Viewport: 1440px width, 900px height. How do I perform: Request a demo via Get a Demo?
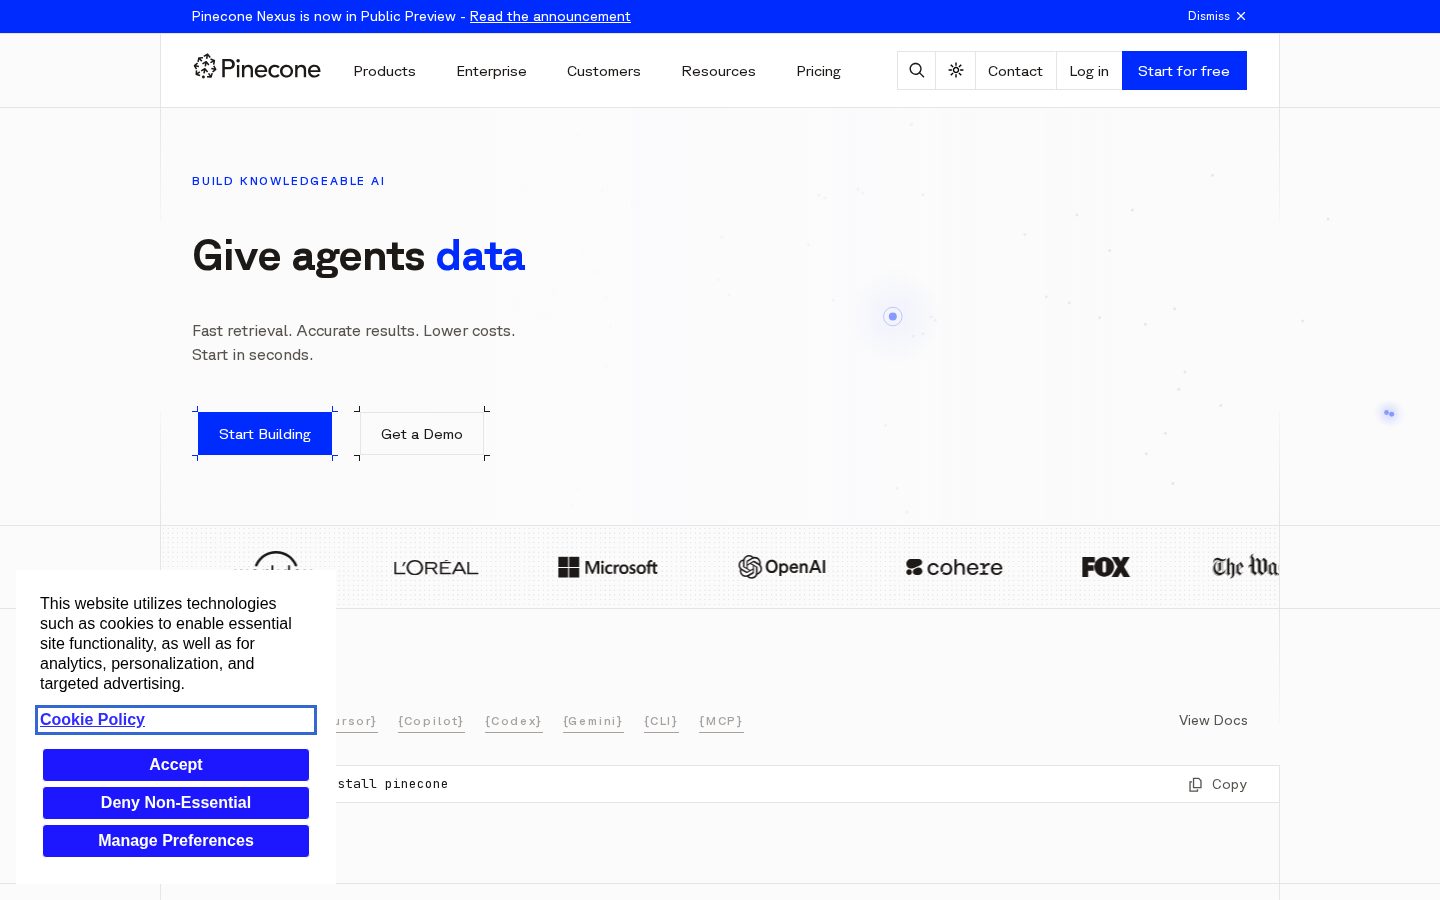click(422, 434)
